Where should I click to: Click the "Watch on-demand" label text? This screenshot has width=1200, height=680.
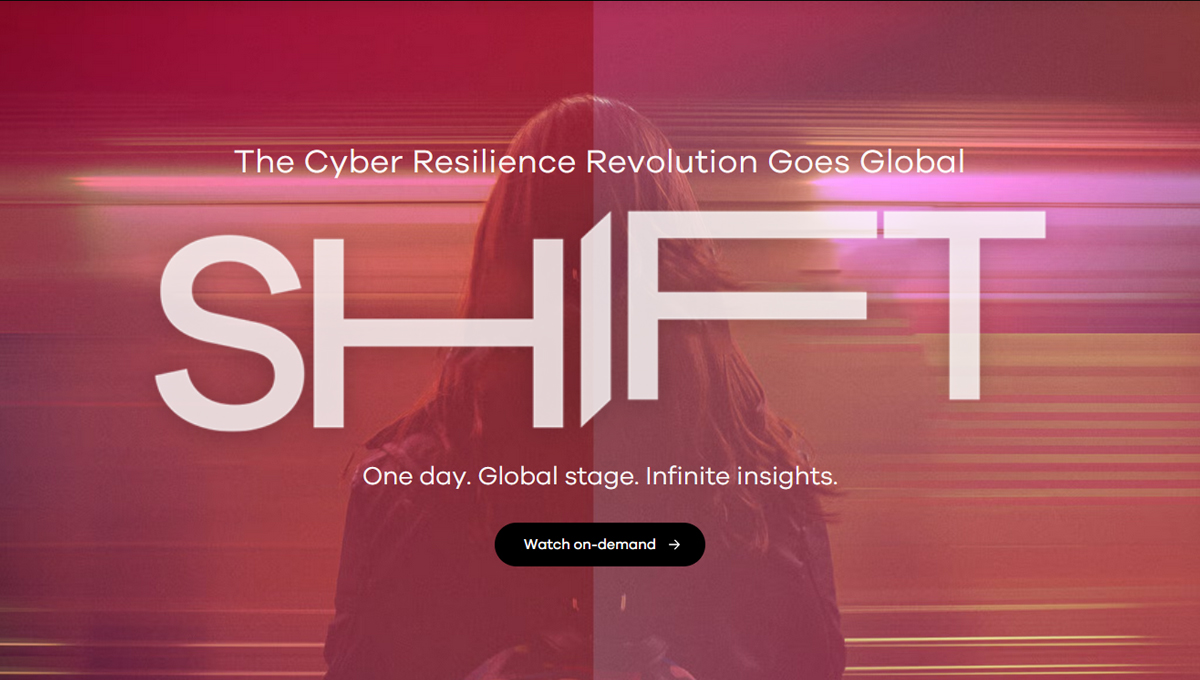click(x=590, y=545)
